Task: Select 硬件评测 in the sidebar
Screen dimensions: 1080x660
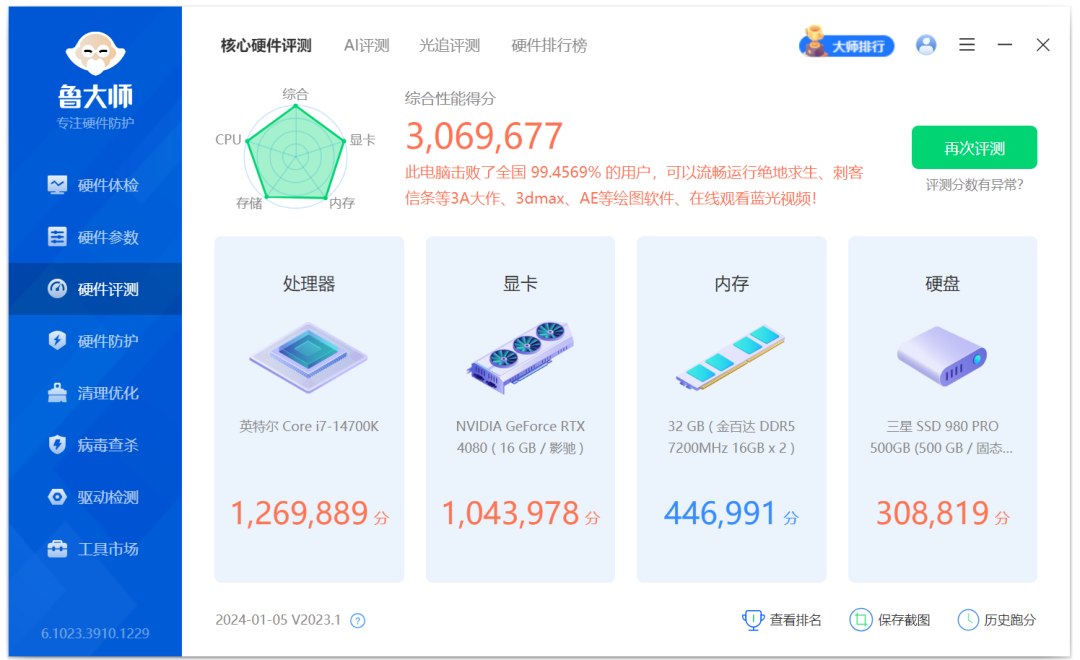Action: click(95, 289)
